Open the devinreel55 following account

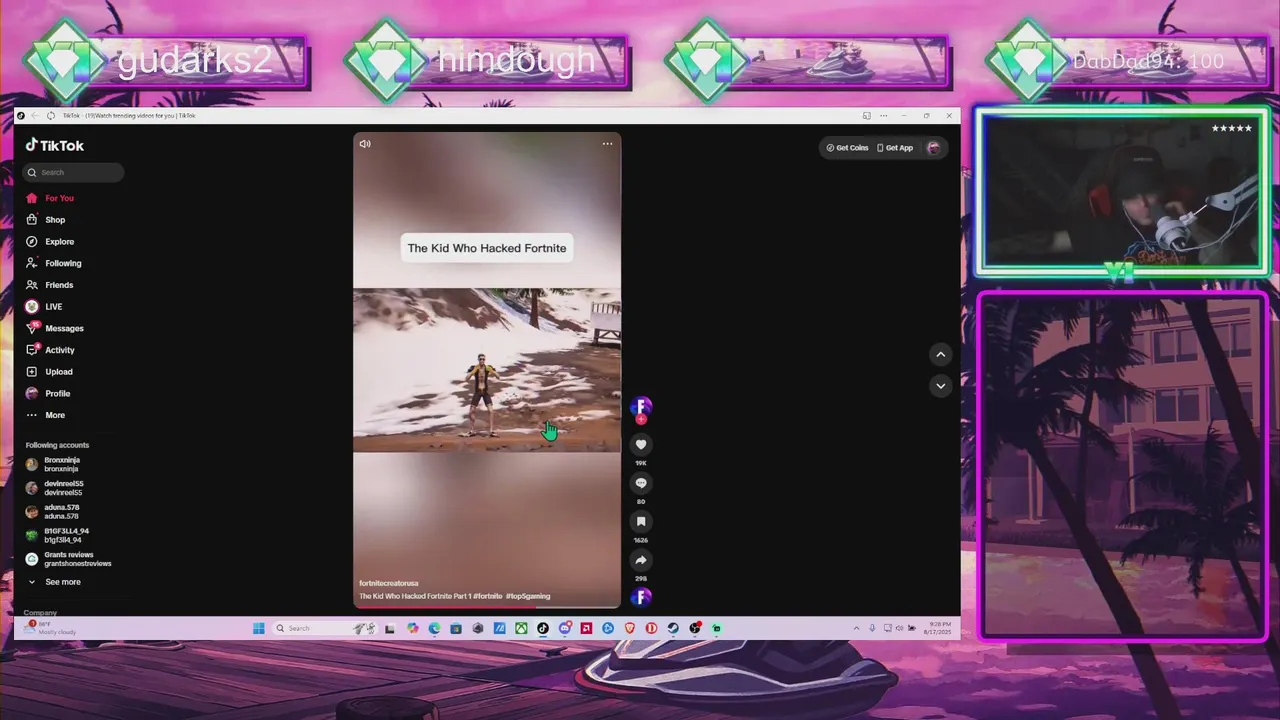click(55, 488)
